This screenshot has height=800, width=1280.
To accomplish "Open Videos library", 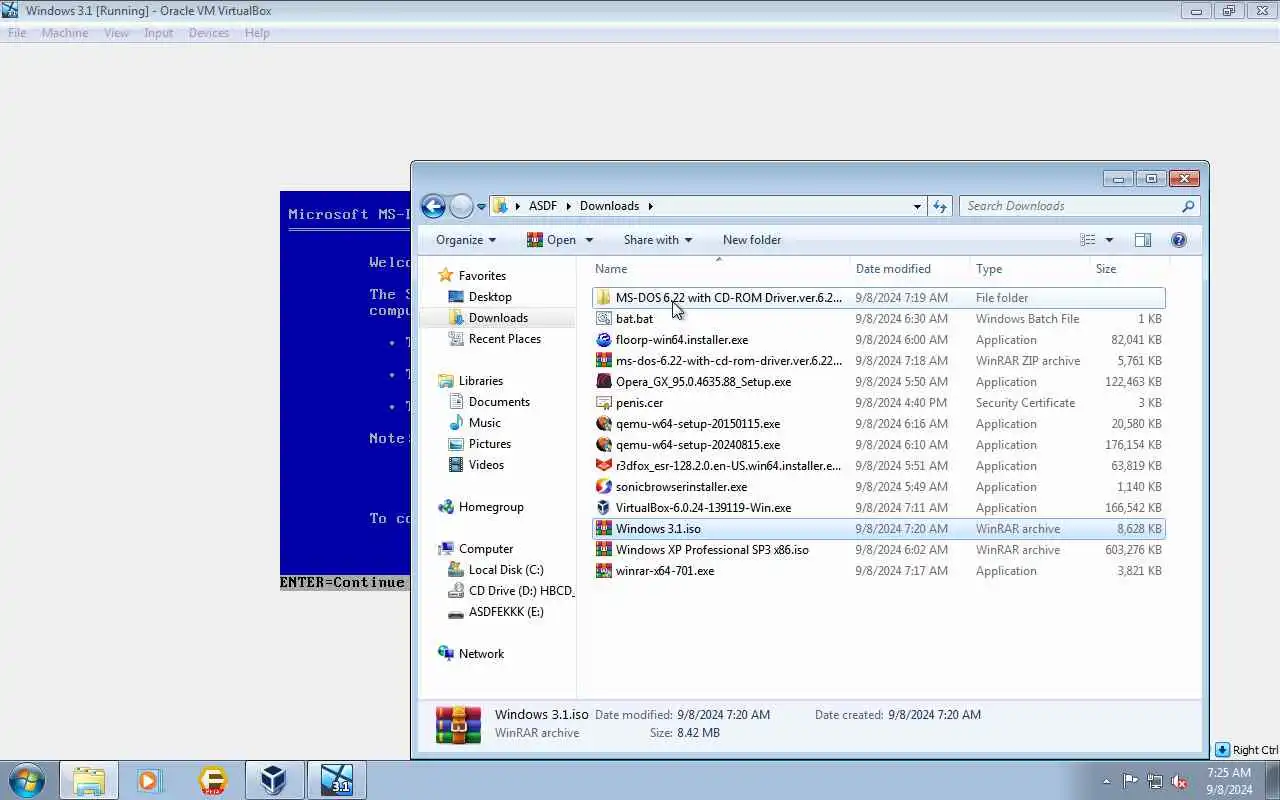I will pyautogui.click(x=486, y=465).
